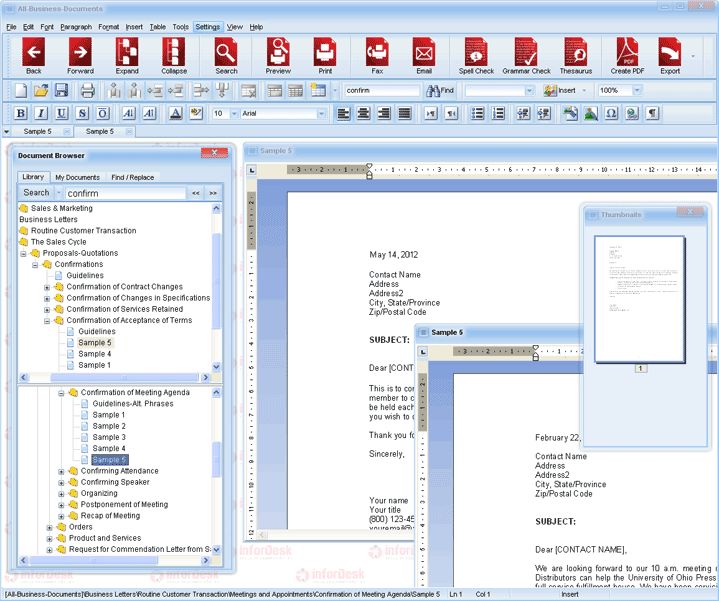Insert a symbol with the Omega icon

click(x=611, y=113)
